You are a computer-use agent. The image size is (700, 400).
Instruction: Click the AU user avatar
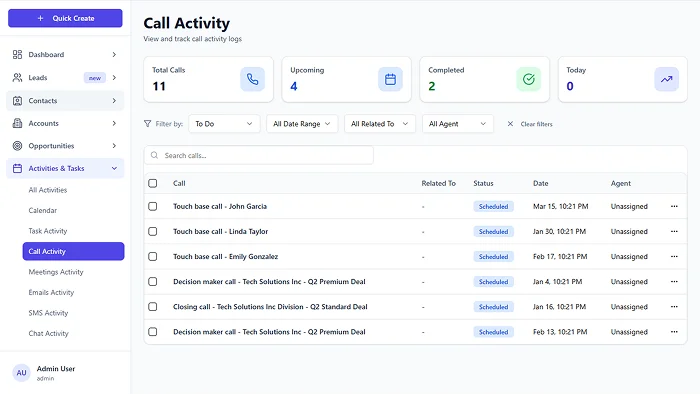coord(21,373)
